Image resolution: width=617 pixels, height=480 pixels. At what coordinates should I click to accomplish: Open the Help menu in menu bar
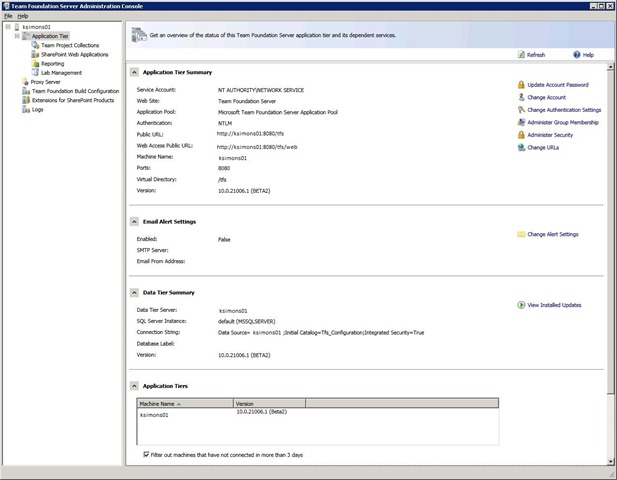(23, 16)
